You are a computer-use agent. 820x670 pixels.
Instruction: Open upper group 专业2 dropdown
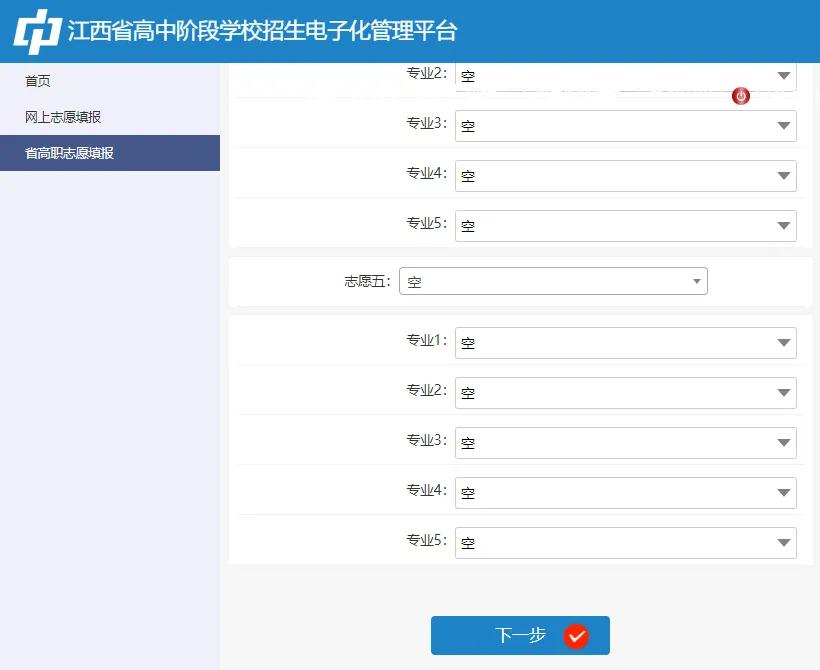click(x=626, y=76)
